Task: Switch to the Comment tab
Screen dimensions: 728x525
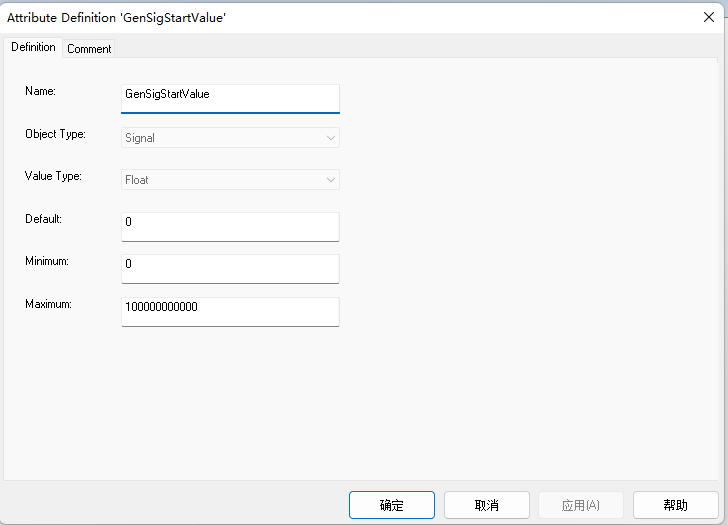Action: coord(89,49)
